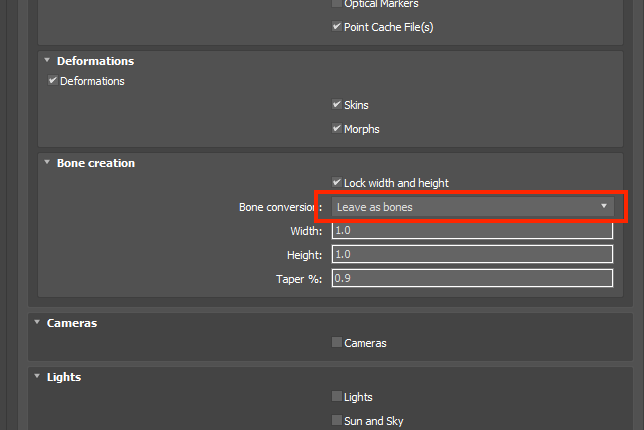Collapse the Deformations section
Screen dimensions: 644x430
47,60
